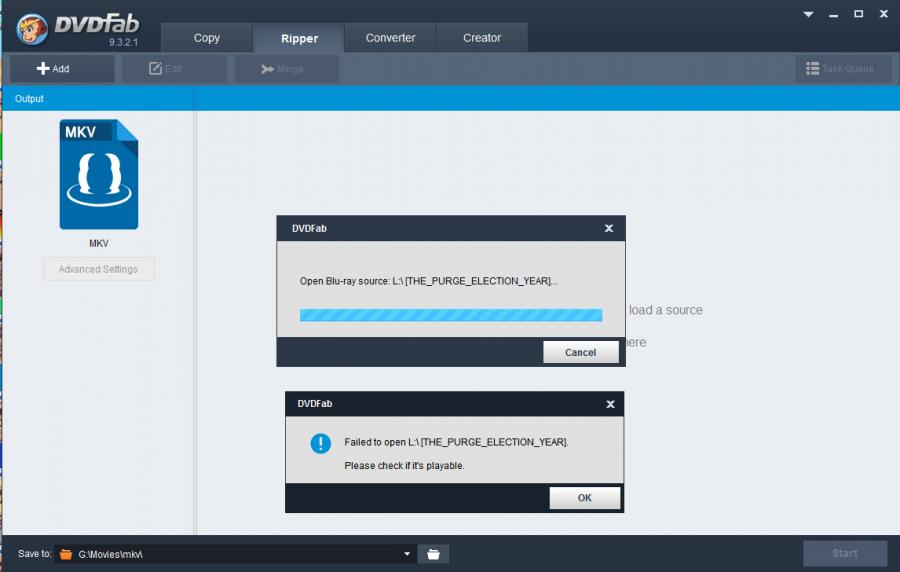Click the DVDFab monkey logo
Screen dimensions: 900x572
pyautogui.click(x=32, y=30)
